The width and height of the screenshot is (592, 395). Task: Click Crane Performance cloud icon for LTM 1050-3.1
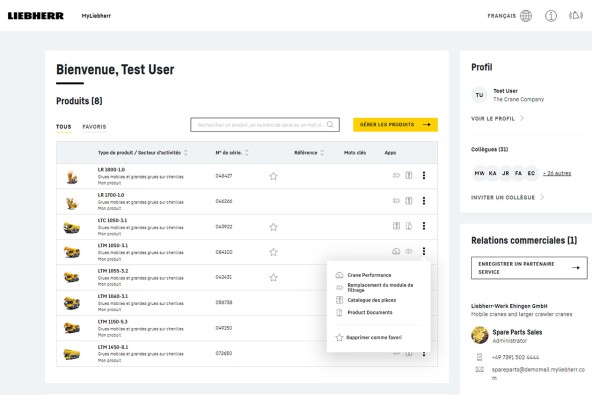click(396, 251)
